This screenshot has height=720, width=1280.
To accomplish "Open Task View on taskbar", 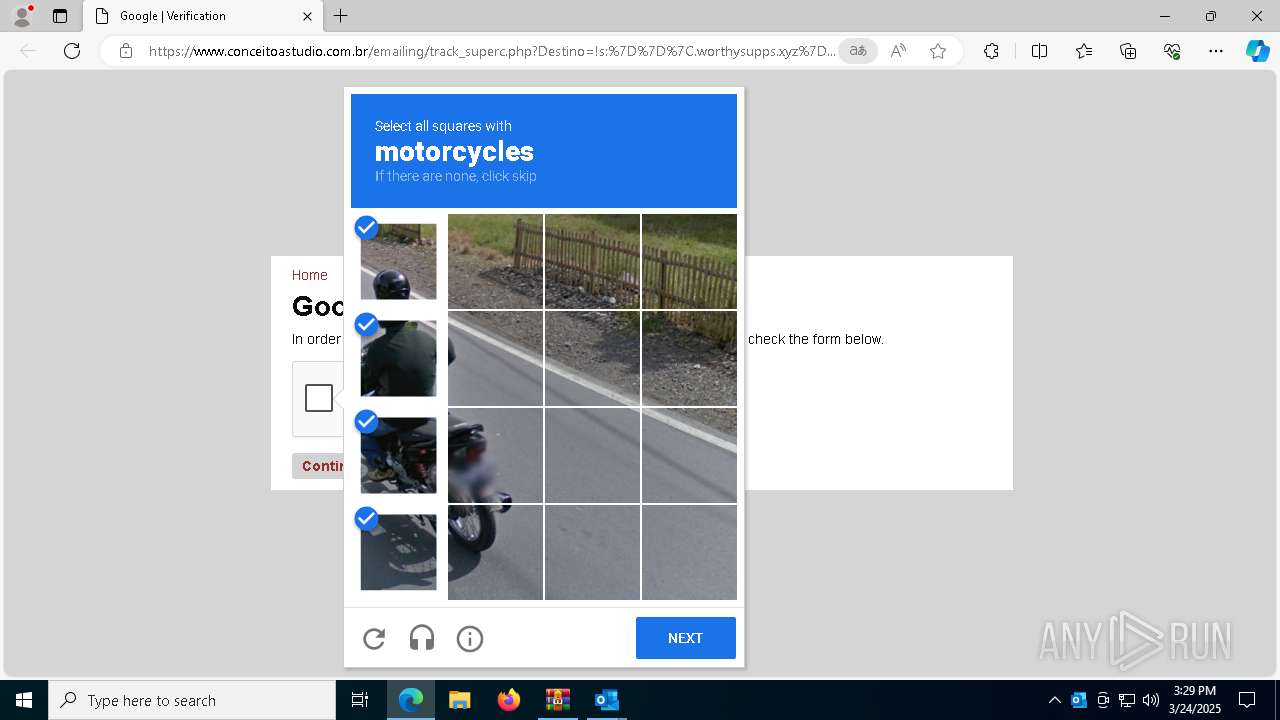I will [360, 700].
